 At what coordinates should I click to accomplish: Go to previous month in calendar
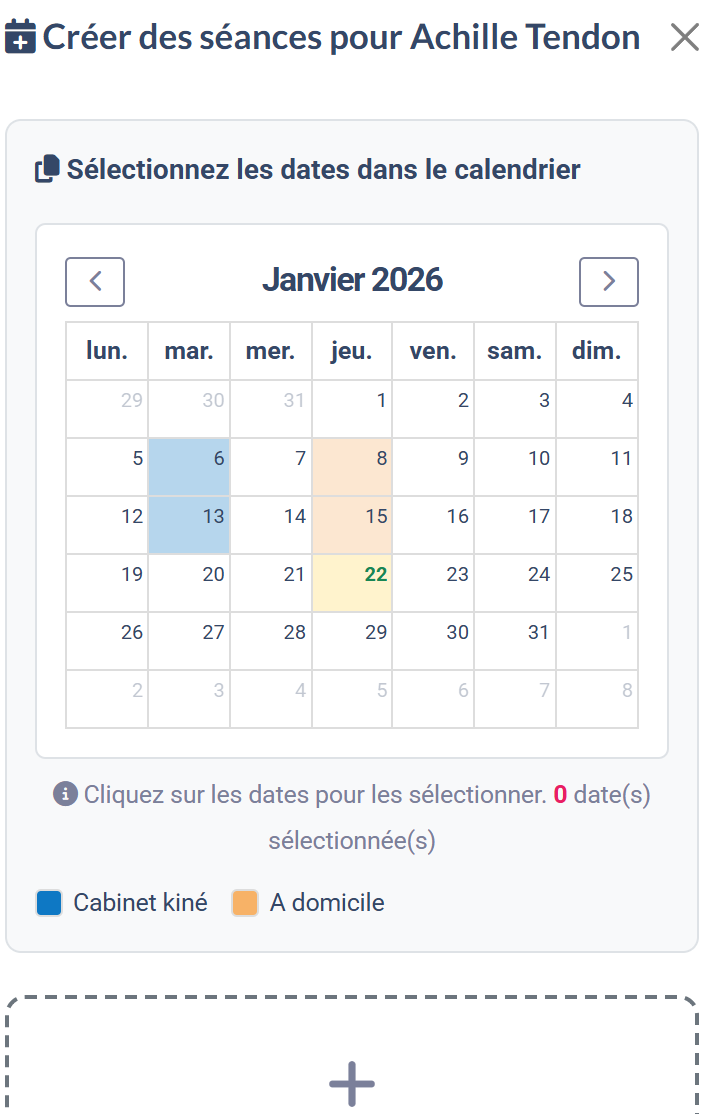point(95,282)
